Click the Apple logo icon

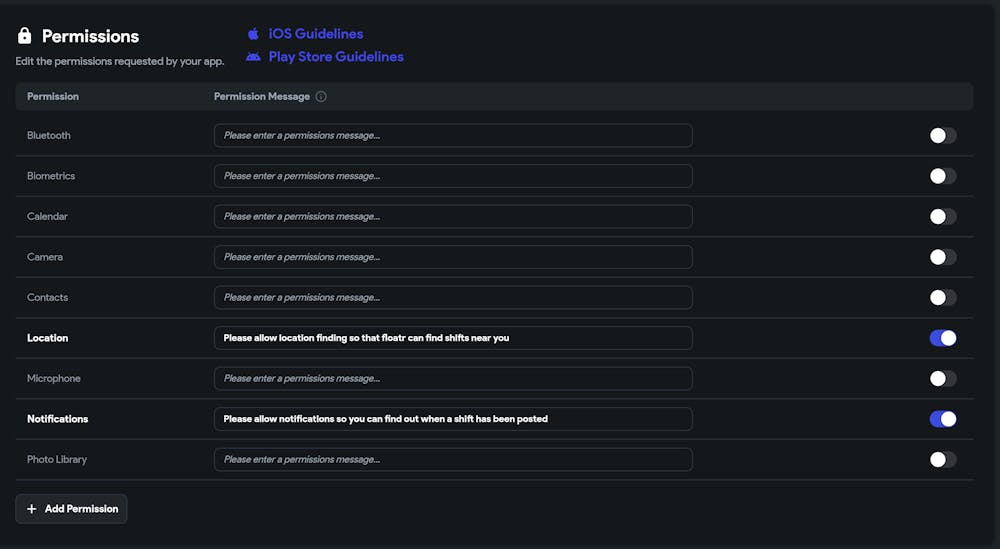point(253,34)
